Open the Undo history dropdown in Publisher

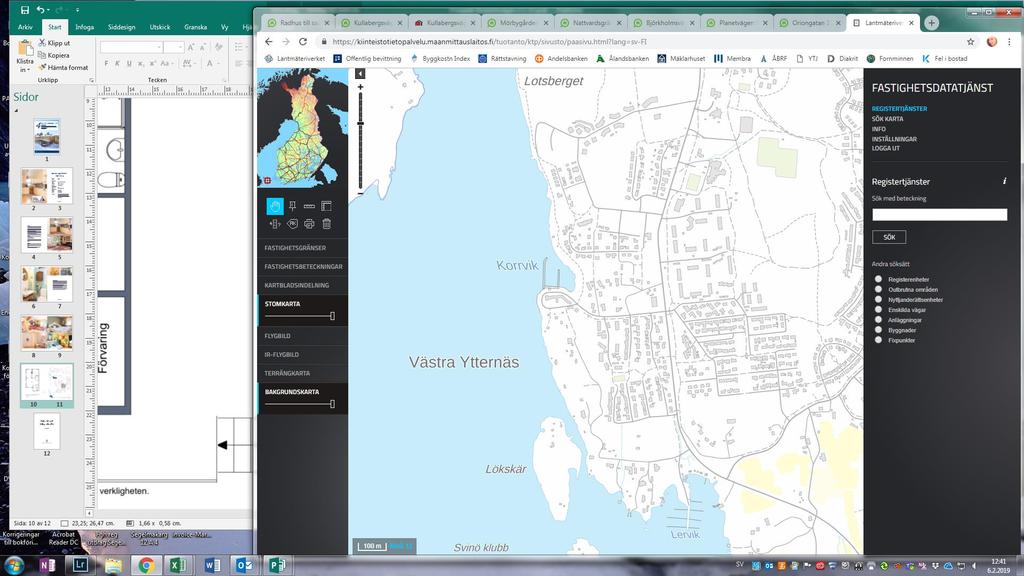click(x=48, y=10)
